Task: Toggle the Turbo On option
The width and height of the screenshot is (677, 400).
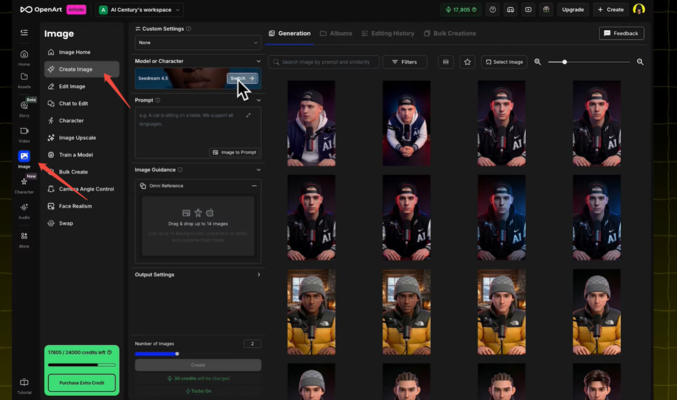Action: point(198,390)
